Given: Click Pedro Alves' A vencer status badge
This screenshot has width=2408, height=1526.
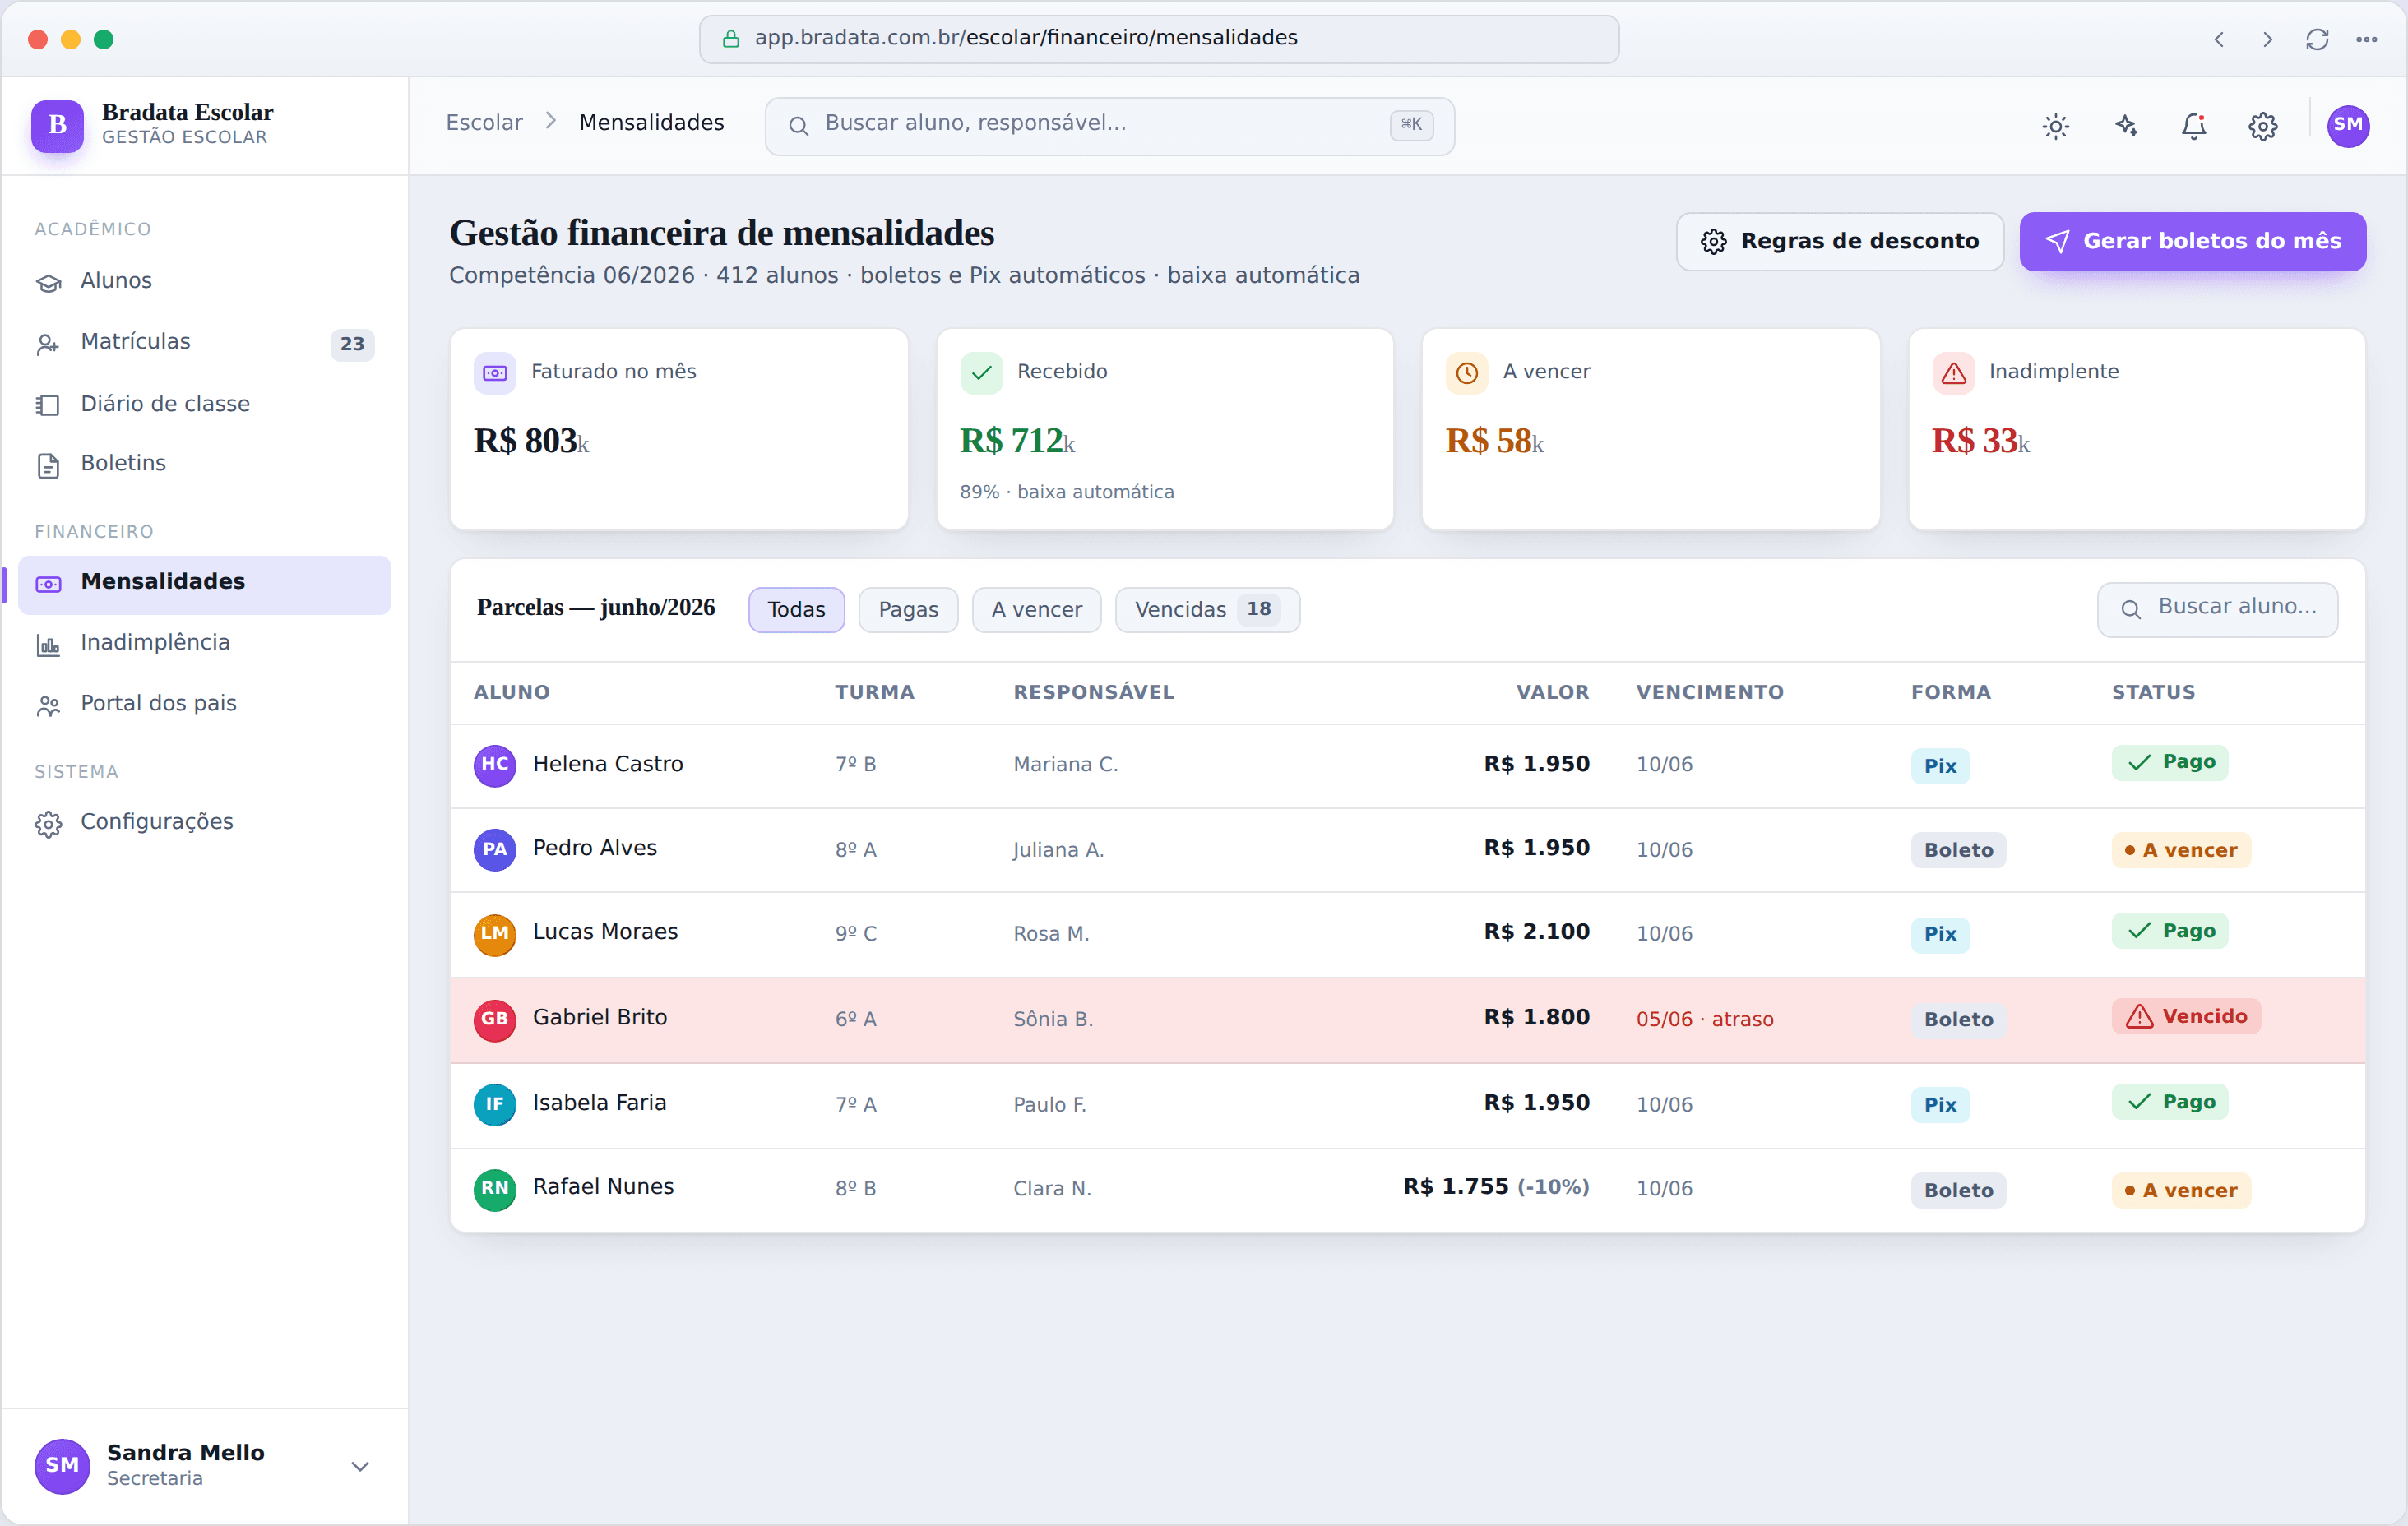Looking at the screenshot, I should [2180, 851].
